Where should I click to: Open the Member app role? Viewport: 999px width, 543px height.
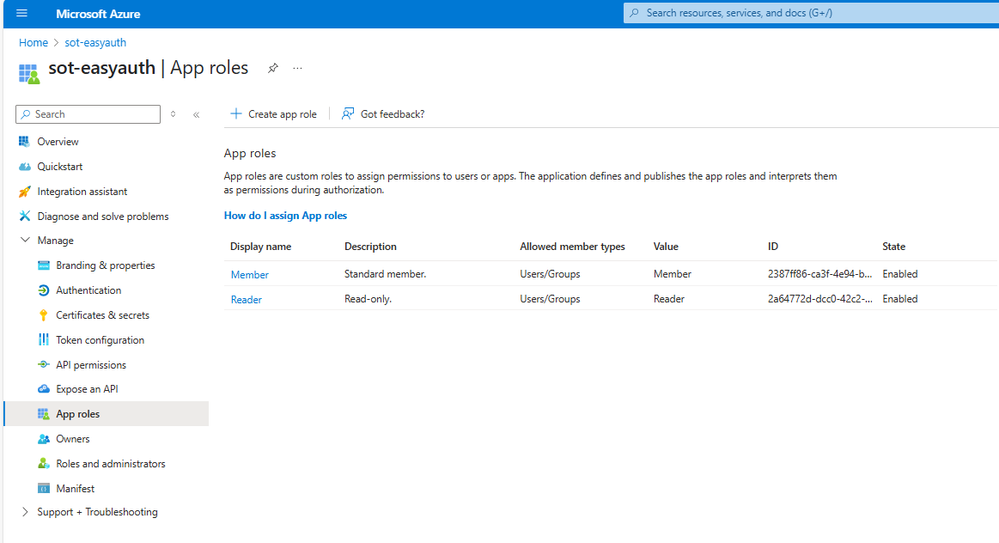click(x=249, y=274)
